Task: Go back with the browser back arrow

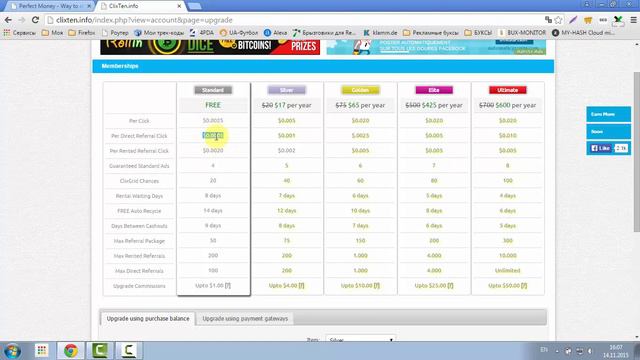Action: (x=8, y=20)
